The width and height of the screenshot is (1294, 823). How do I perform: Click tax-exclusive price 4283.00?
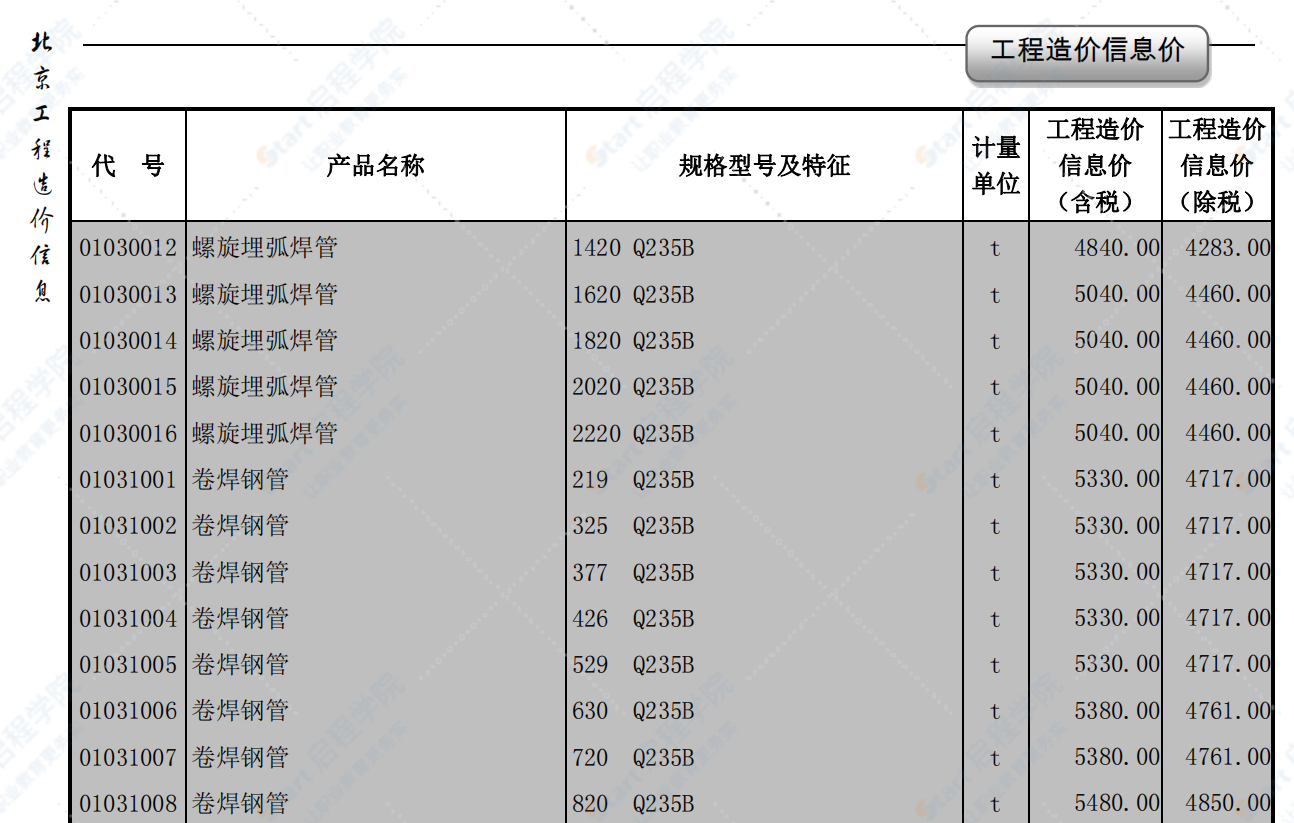[x=1227, y=248]
